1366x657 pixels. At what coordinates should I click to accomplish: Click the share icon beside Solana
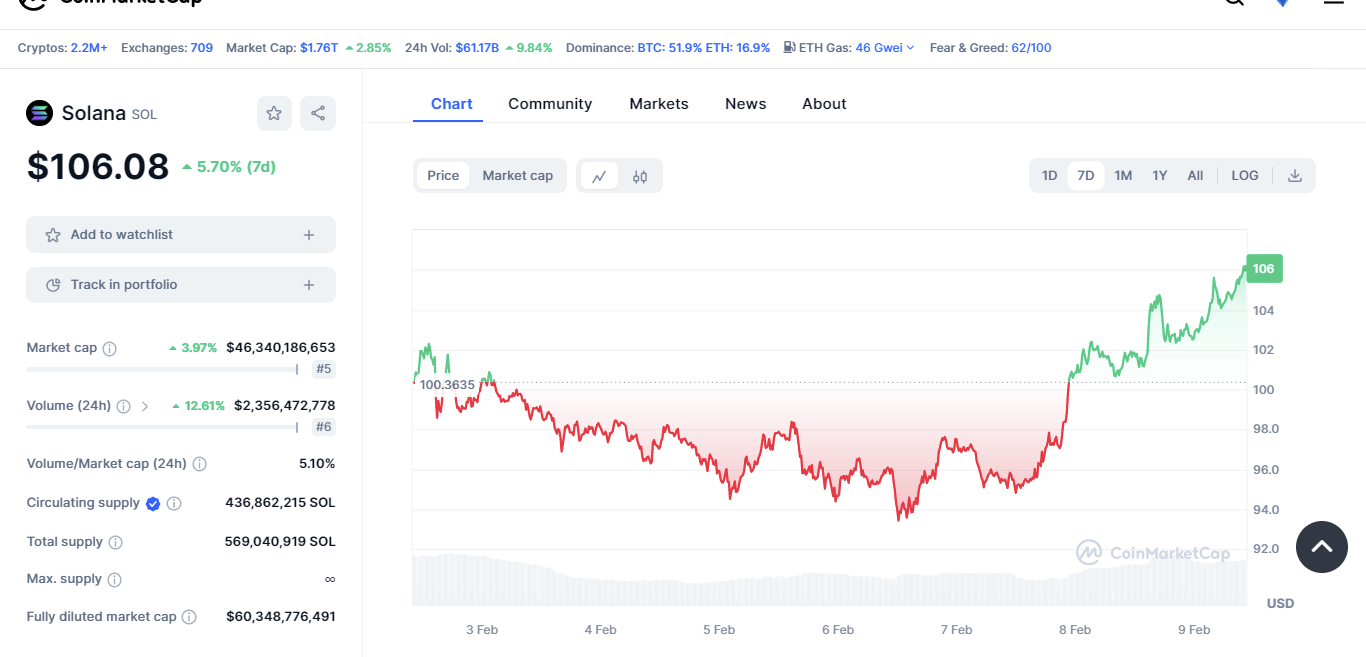pyautogui.click(x=318, y=113)
